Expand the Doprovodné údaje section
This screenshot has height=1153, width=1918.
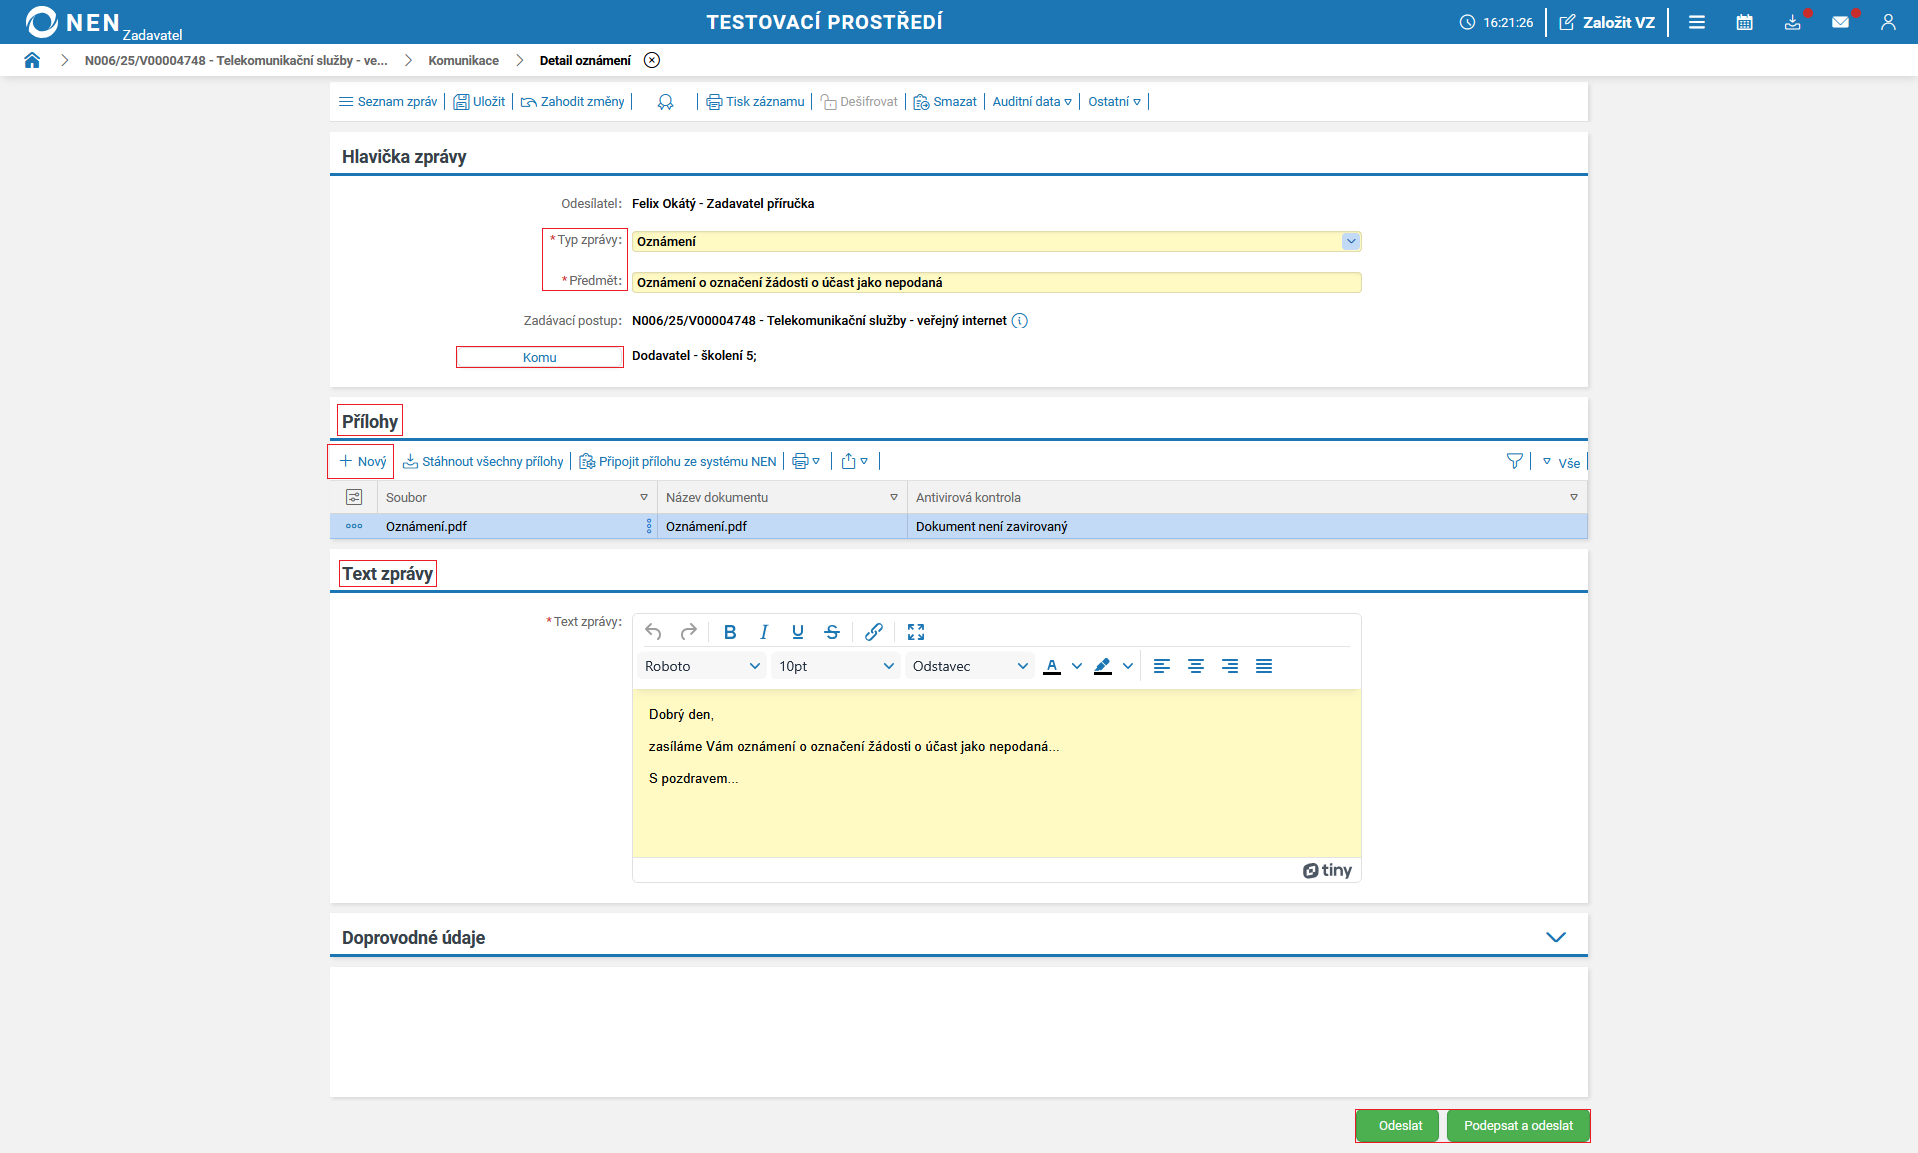point(1555,937)
